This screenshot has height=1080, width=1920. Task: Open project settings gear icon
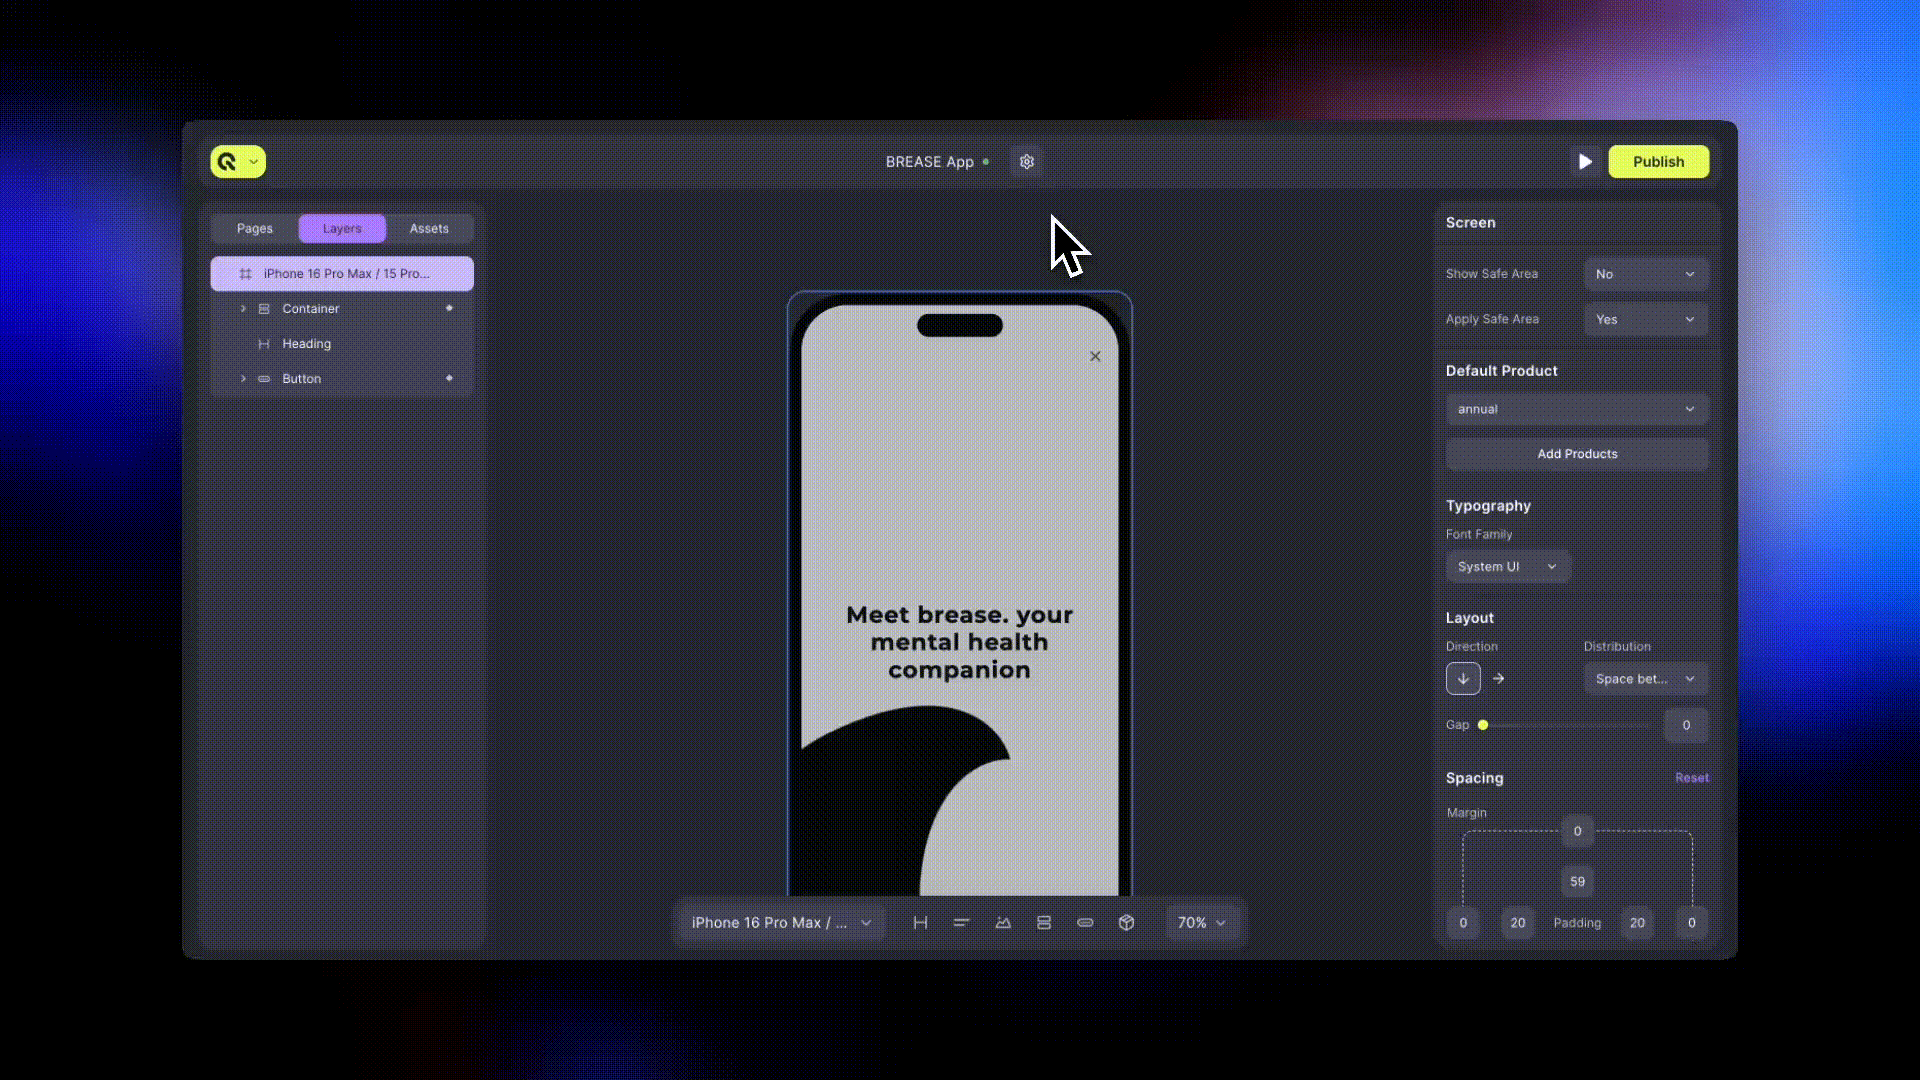(1026, 162)
